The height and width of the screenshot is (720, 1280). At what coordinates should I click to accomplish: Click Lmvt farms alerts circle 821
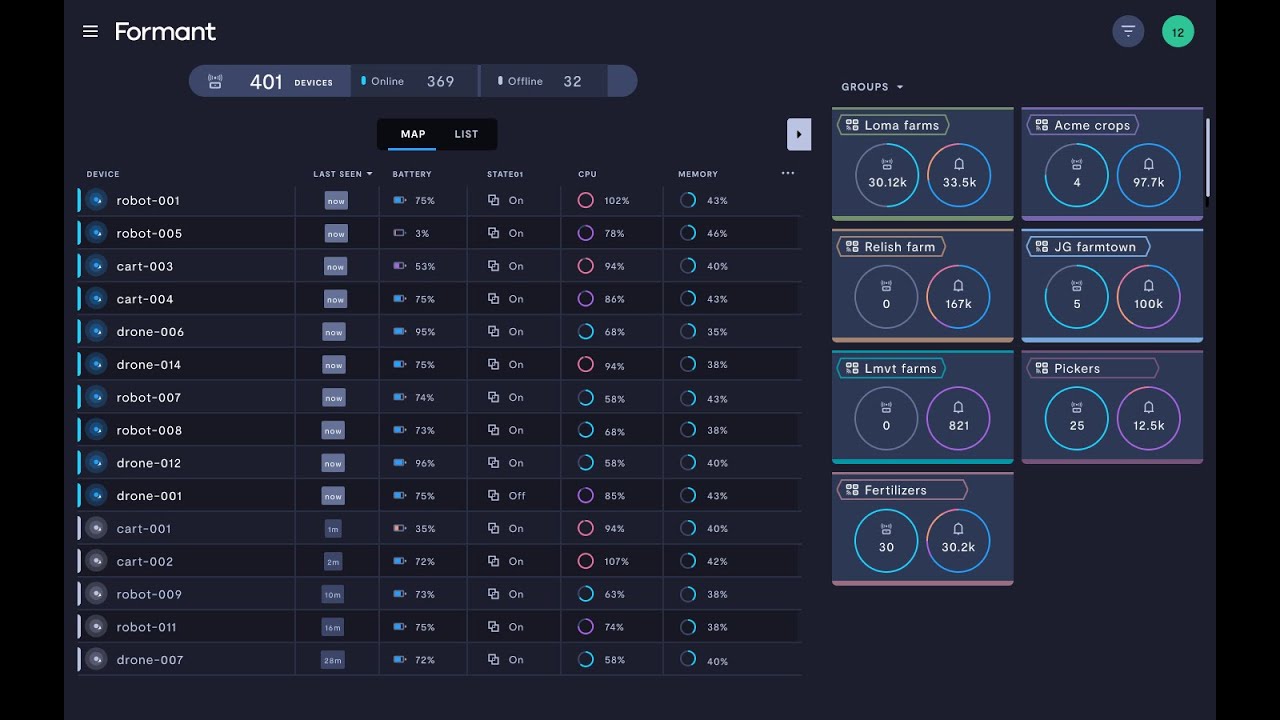(x=959, y=418)
